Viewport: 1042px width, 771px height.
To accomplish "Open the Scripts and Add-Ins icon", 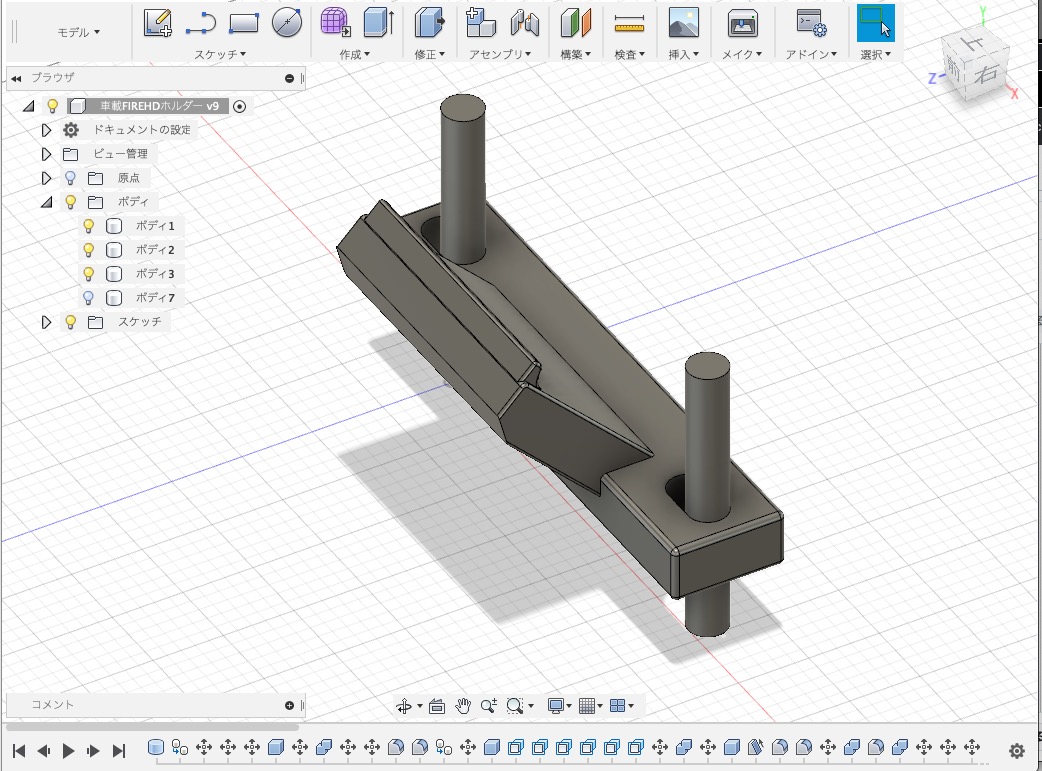I will pyautogui.click(x=811, y=23).
